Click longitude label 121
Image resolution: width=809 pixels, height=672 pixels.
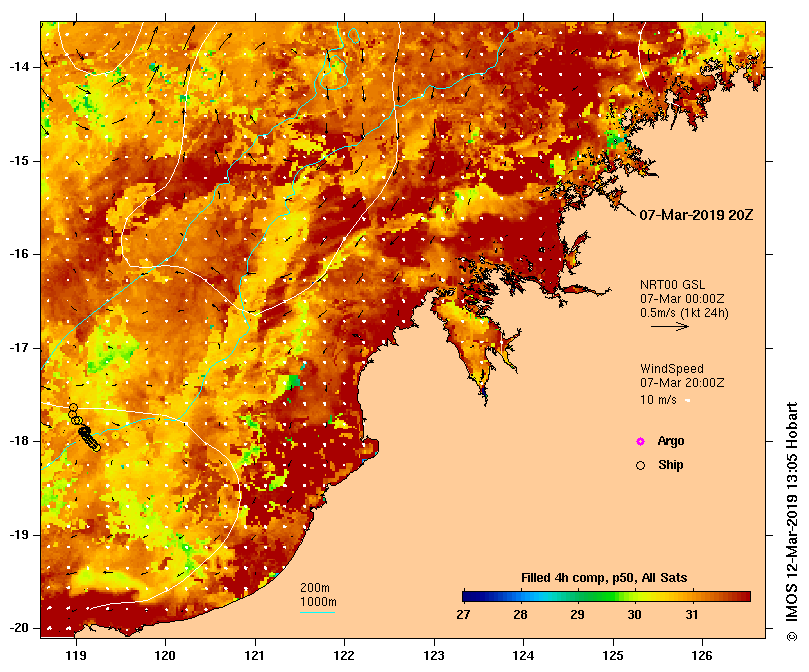point(255,655)
